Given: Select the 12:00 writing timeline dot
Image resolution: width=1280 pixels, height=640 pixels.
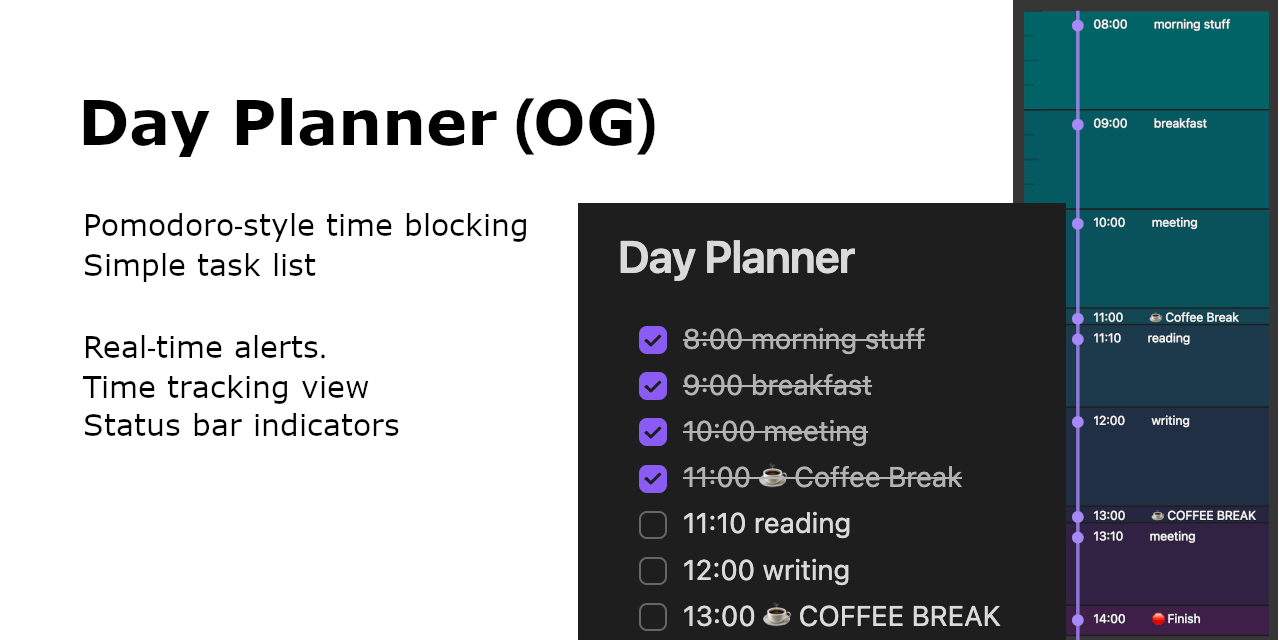Looking at the screenshot, I should [1077, 422].
